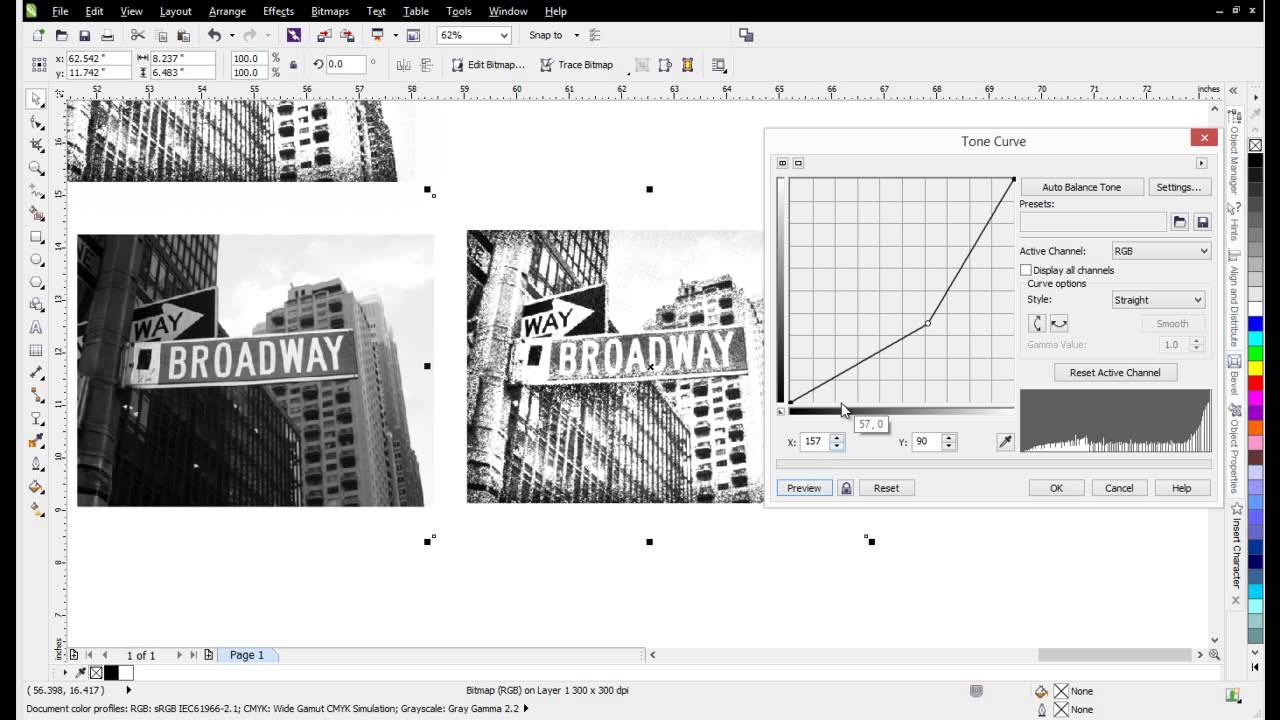Click Cancel in Tone Curve dialog
Image resolution: width=1280 pixels, height=720 pixels.
[1119, 488]
